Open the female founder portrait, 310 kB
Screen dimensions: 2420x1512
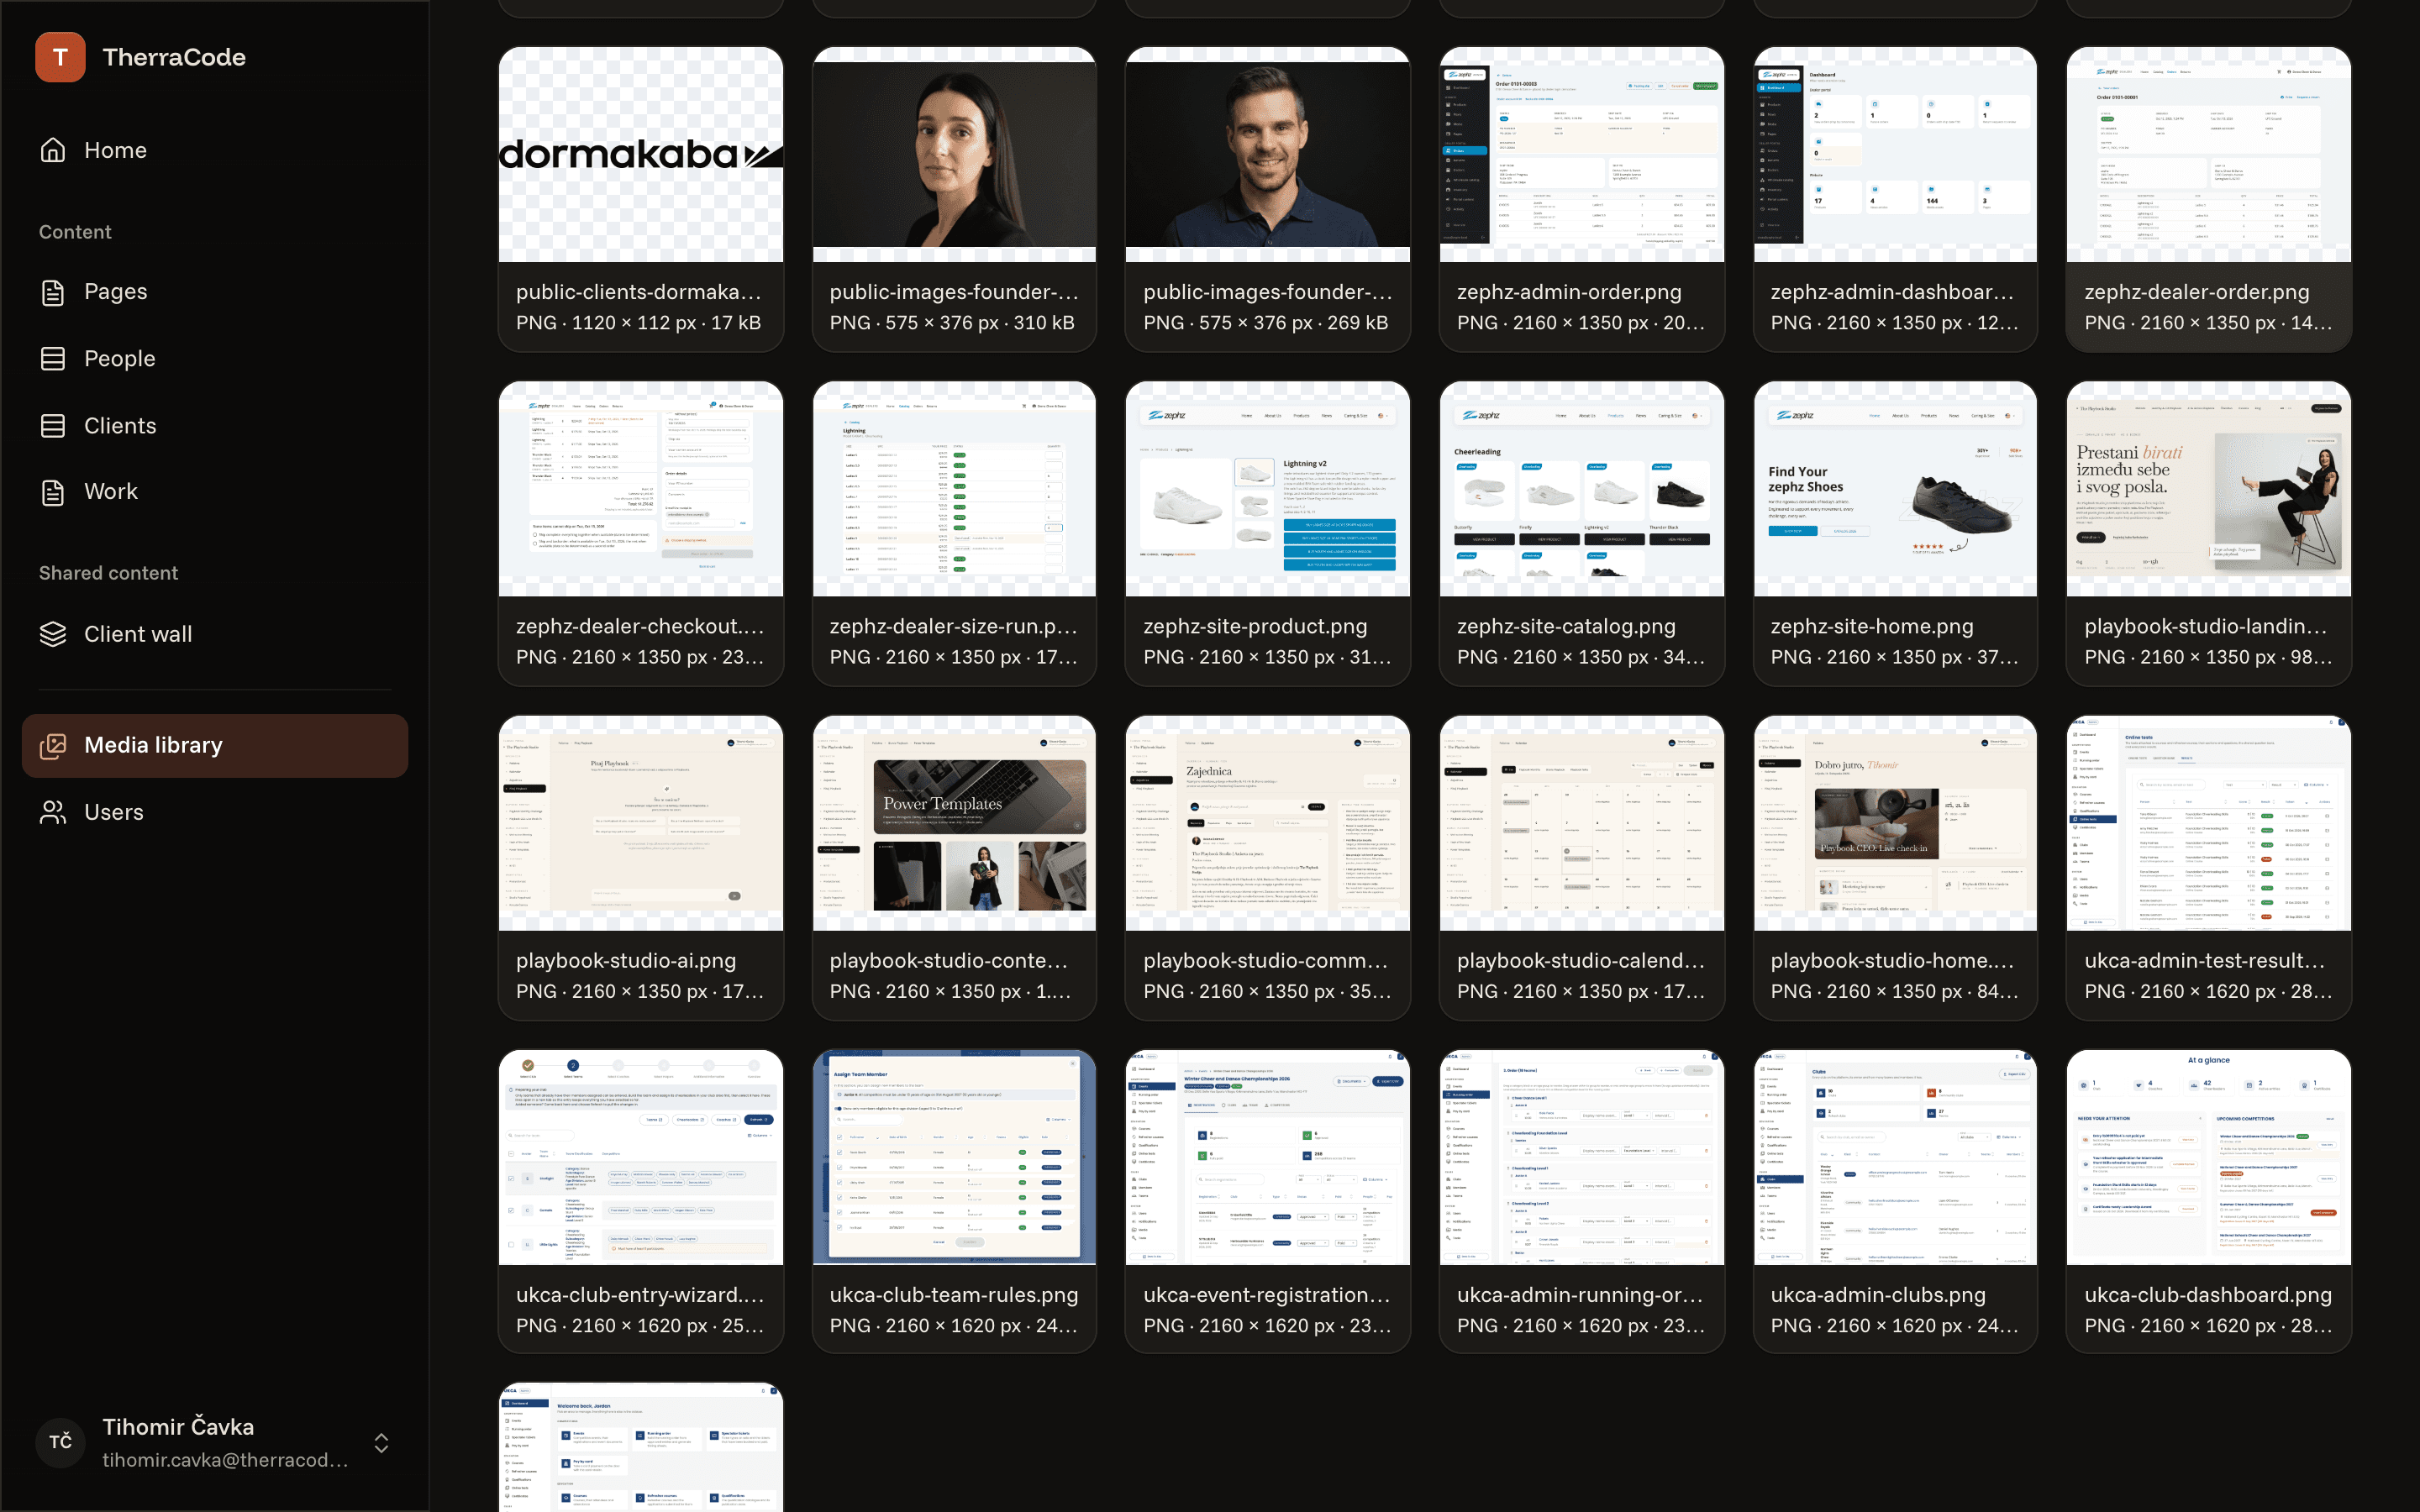click(954, 155)
